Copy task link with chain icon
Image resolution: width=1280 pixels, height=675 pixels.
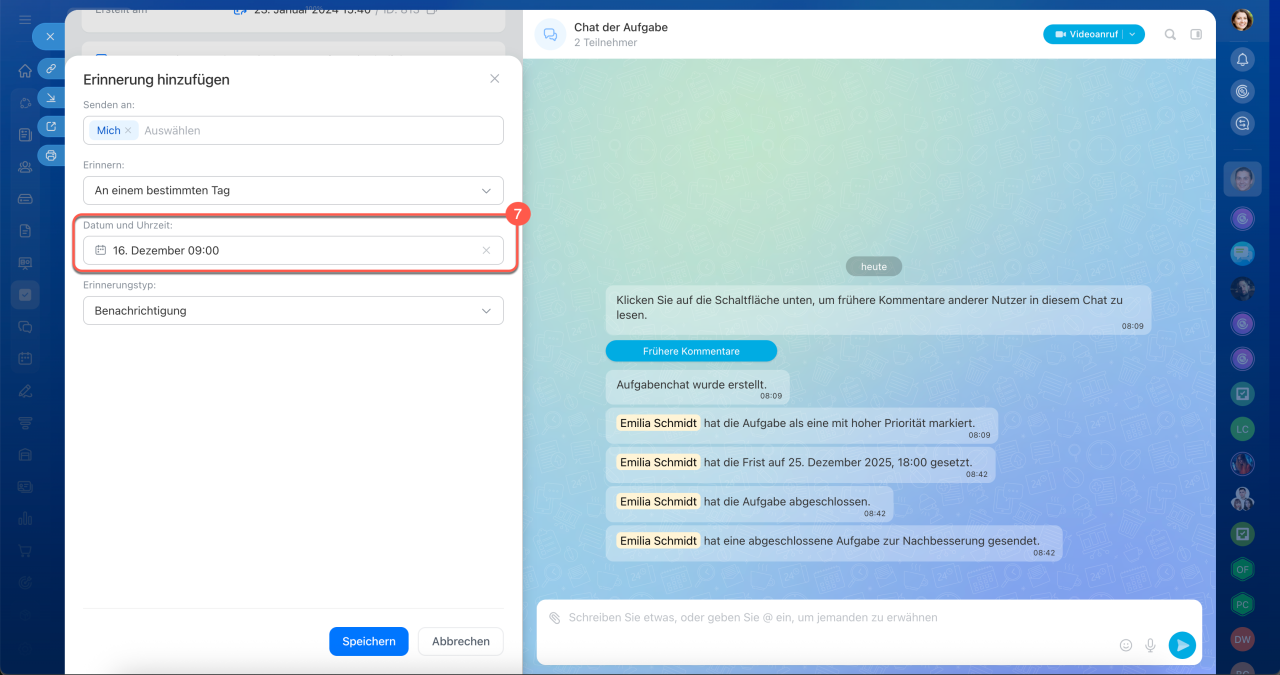point(51,68)
